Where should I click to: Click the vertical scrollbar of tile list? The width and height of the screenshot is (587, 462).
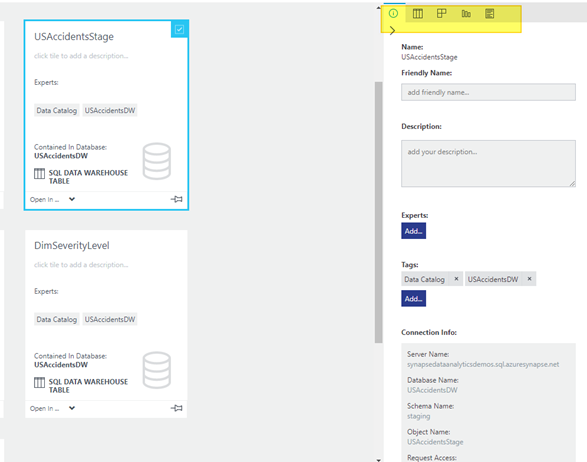(x=378, y=212)
